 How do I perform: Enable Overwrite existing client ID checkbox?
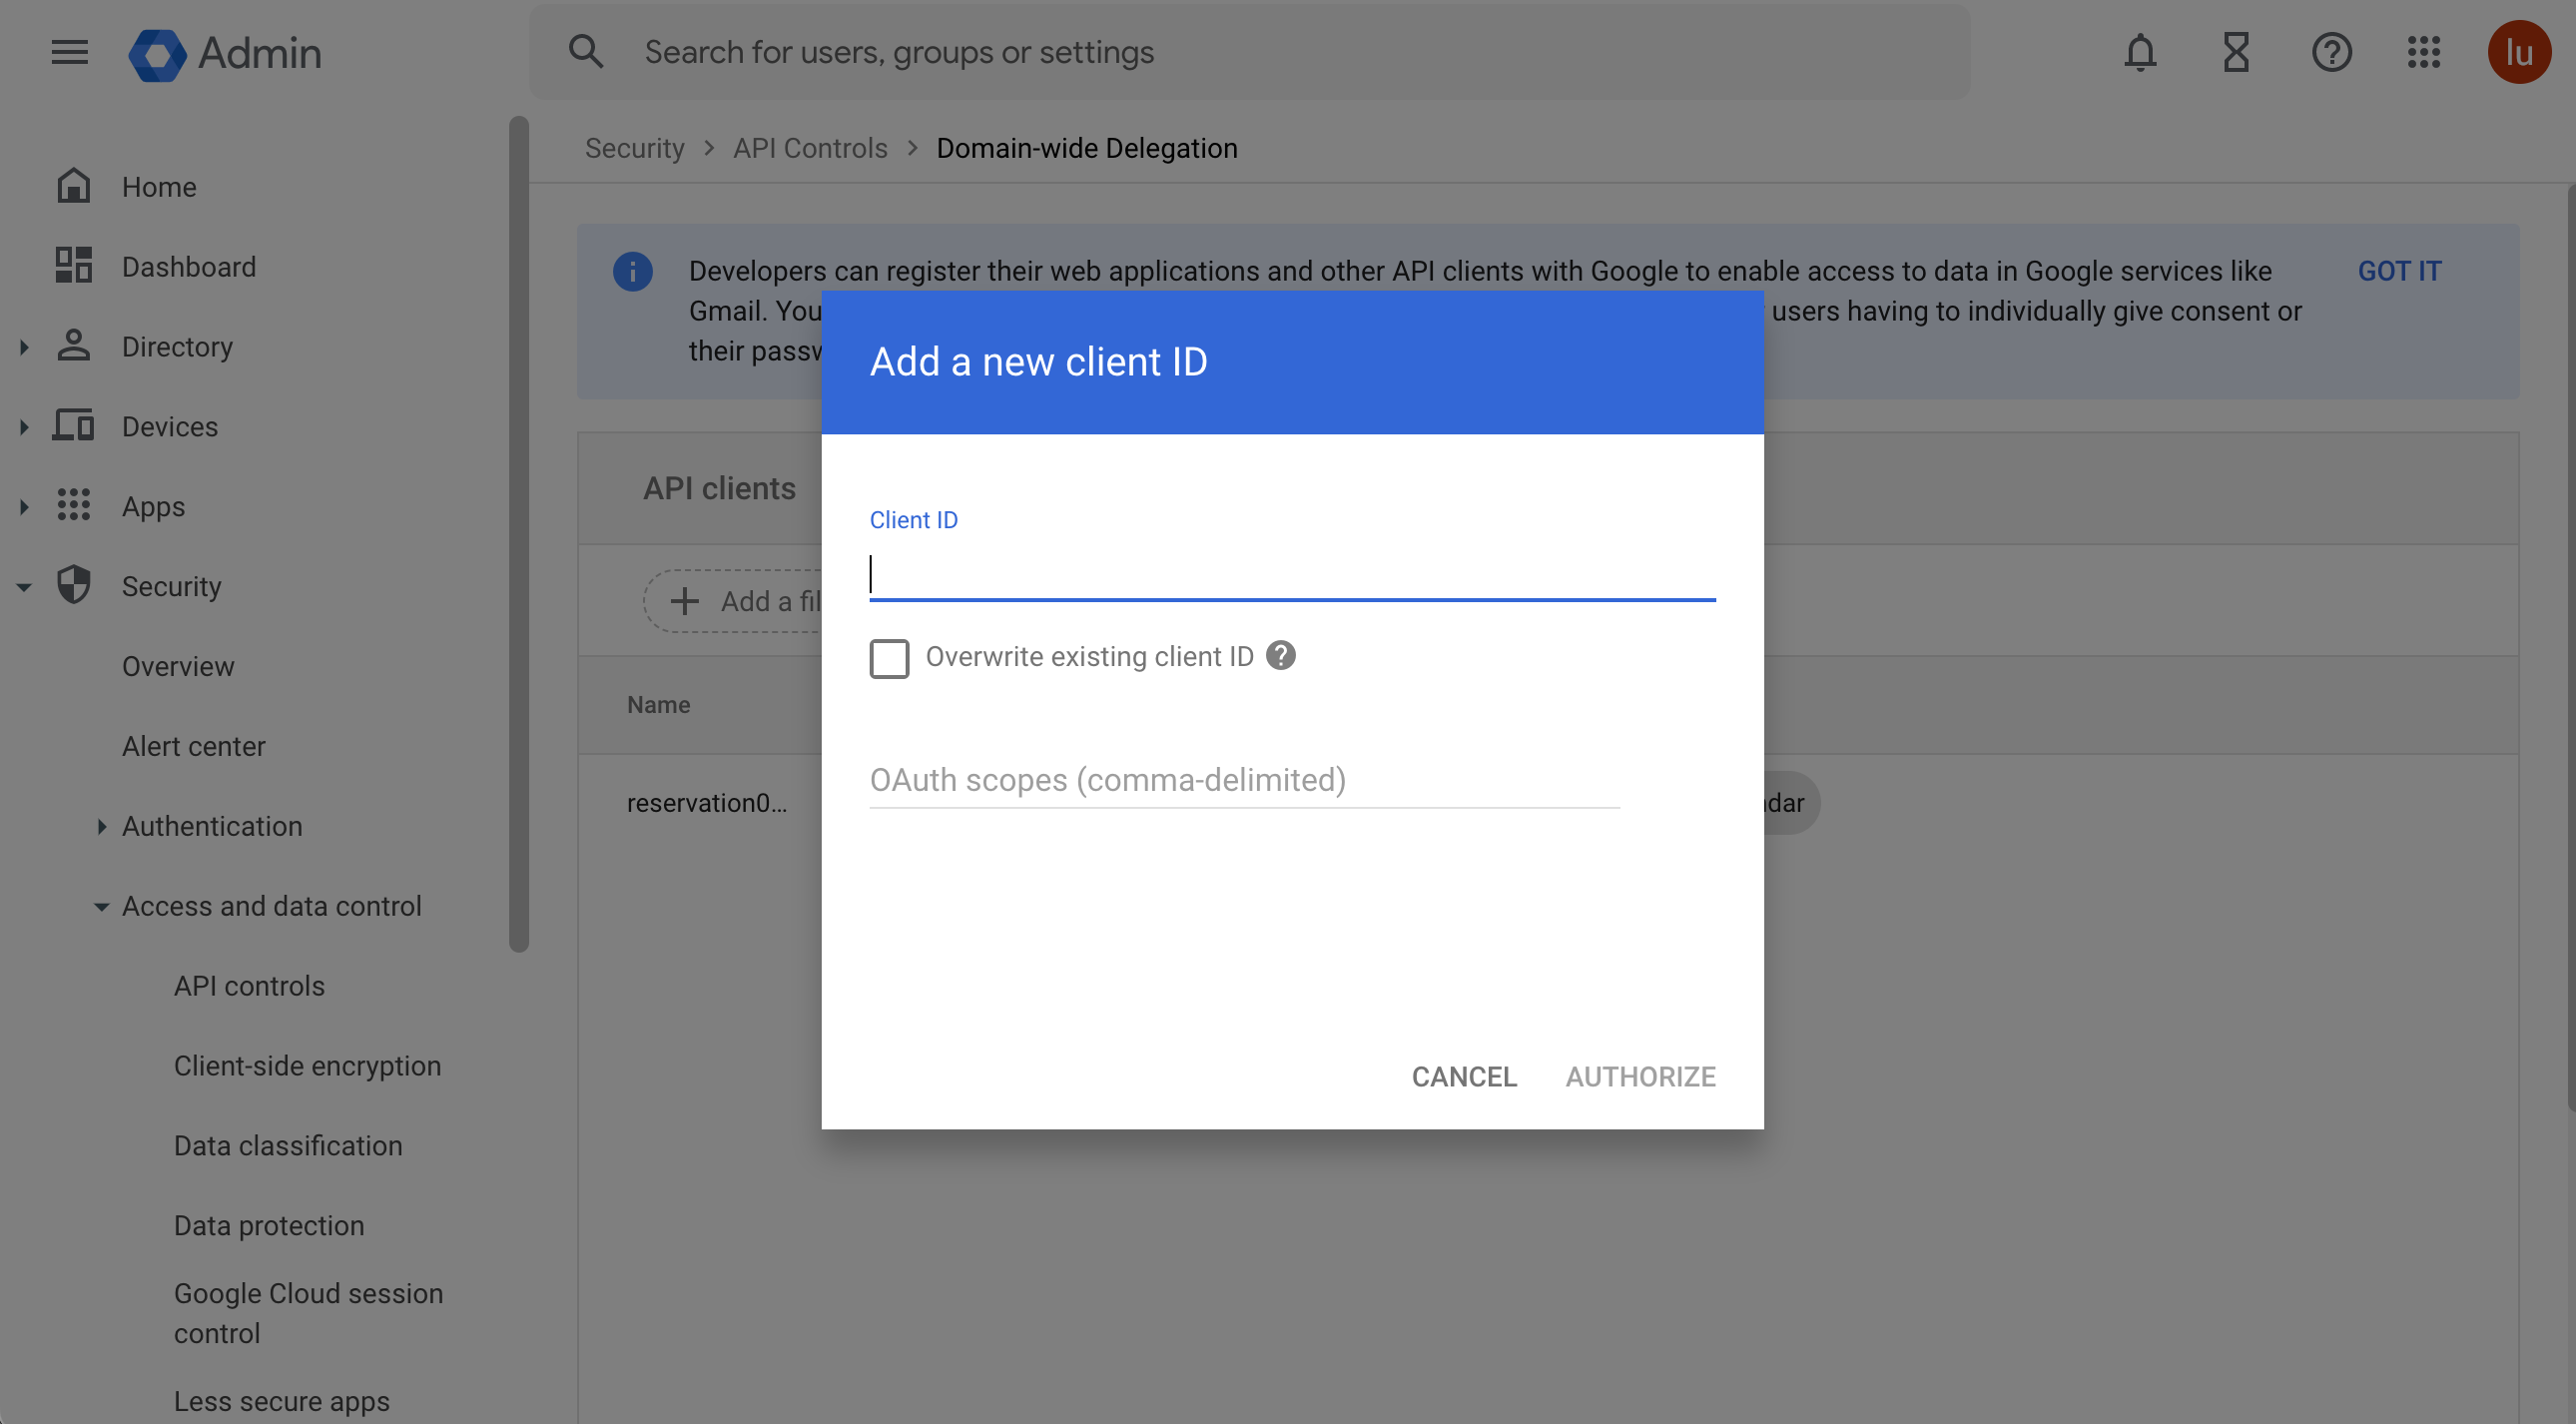click(891, 658)
